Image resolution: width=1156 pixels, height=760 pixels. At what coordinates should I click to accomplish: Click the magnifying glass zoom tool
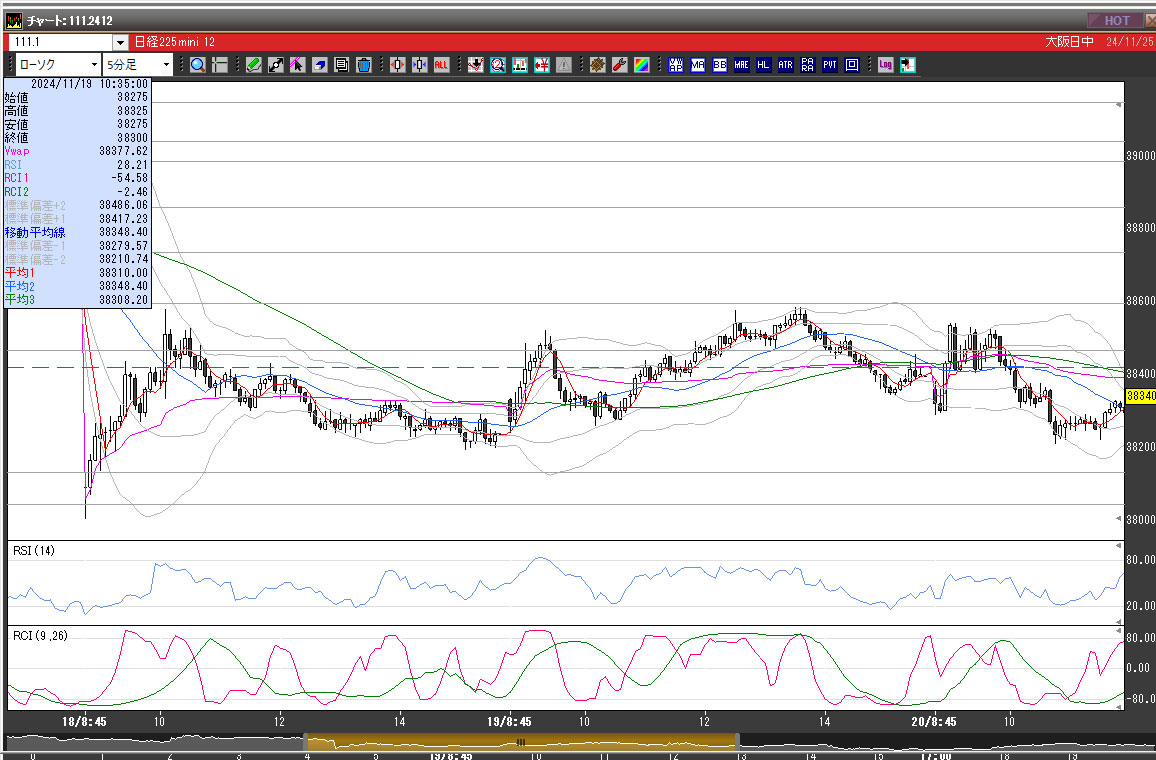coord(198,65)
